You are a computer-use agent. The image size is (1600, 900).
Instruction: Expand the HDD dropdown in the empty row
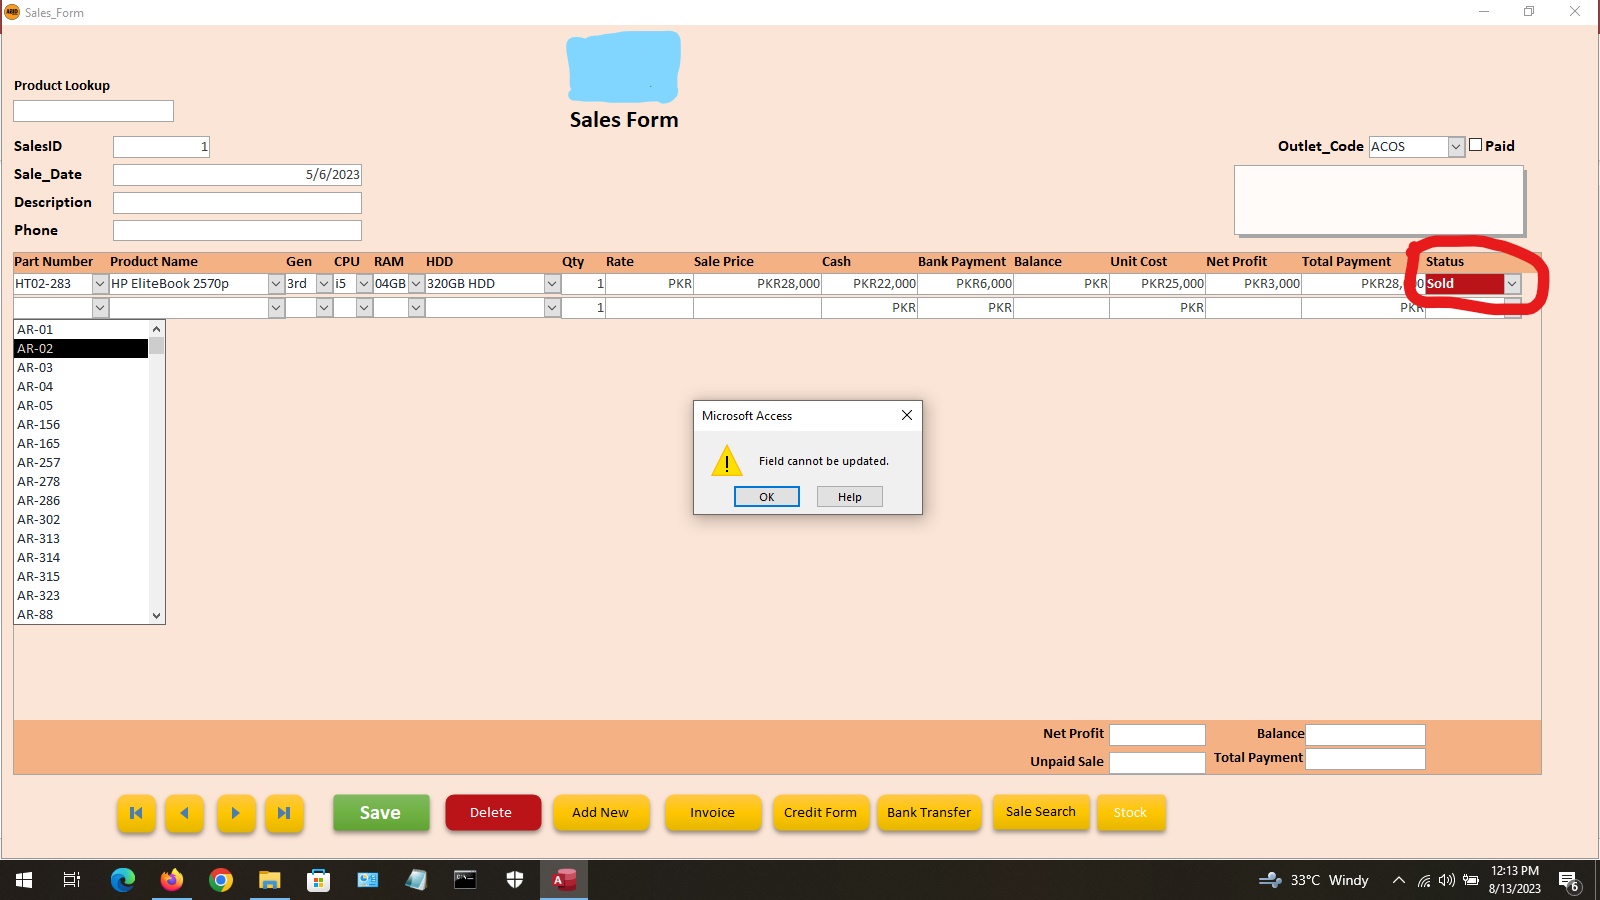pos(552,307)
